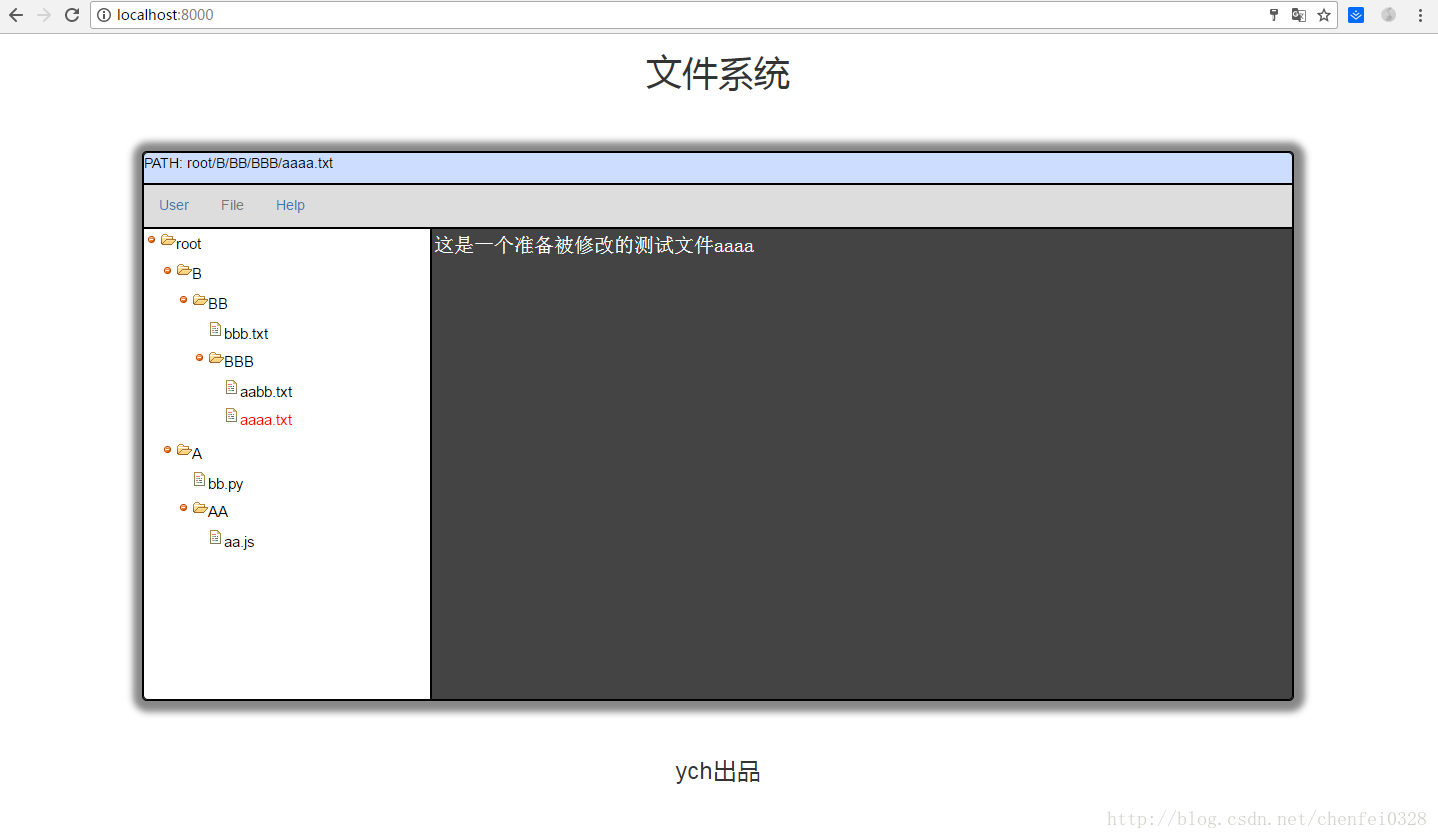Click the file icon next to aa.js
Image resolution: width=1438 pixels, height=839 pixels.
[x=215, y=537]
